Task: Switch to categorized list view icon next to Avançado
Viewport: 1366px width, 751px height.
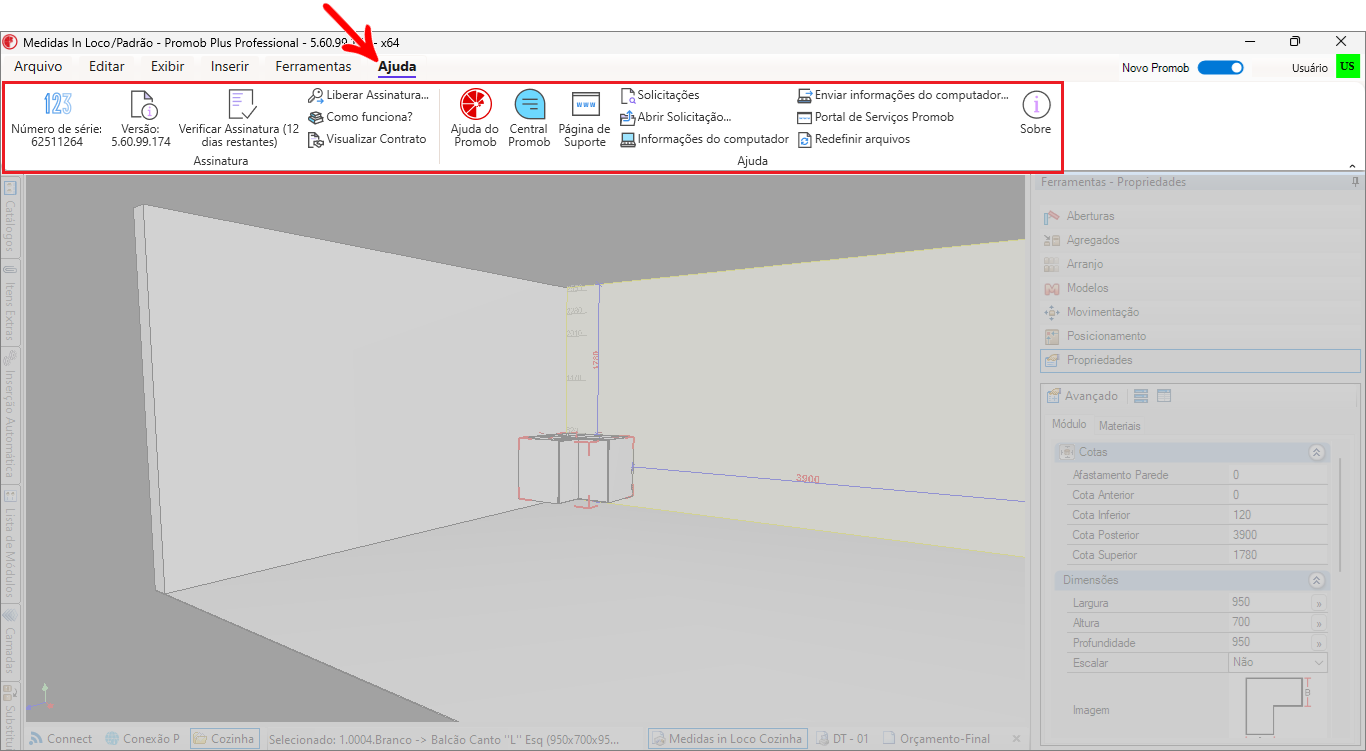Action: (x=1141, y=396)
